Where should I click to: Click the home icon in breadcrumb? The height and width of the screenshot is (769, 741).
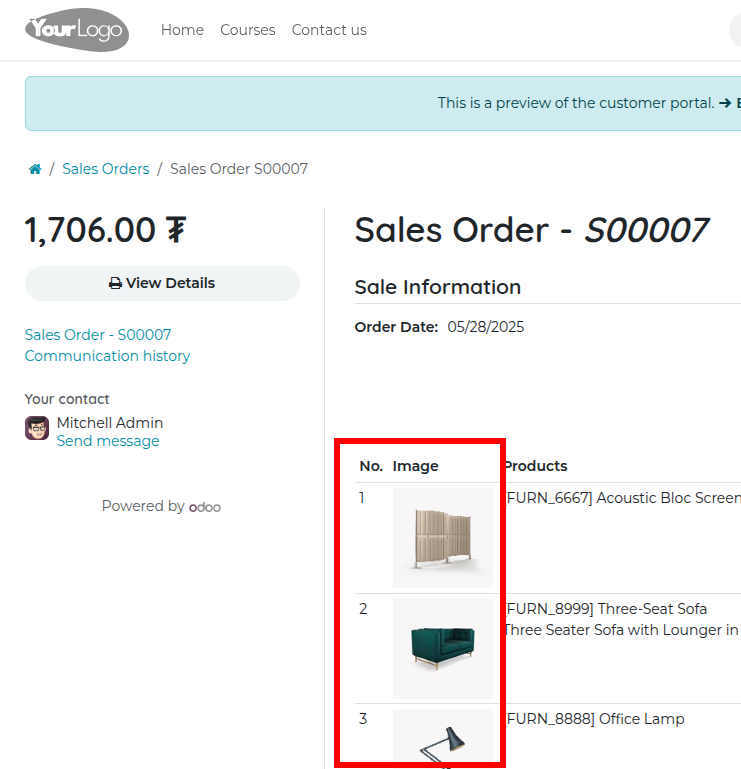point(35,169)
